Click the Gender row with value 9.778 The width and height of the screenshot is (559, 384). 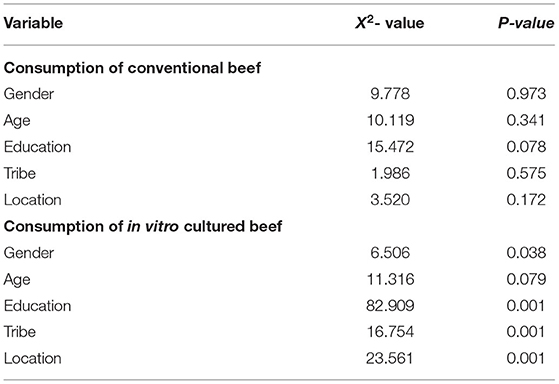tap(280, 94)
